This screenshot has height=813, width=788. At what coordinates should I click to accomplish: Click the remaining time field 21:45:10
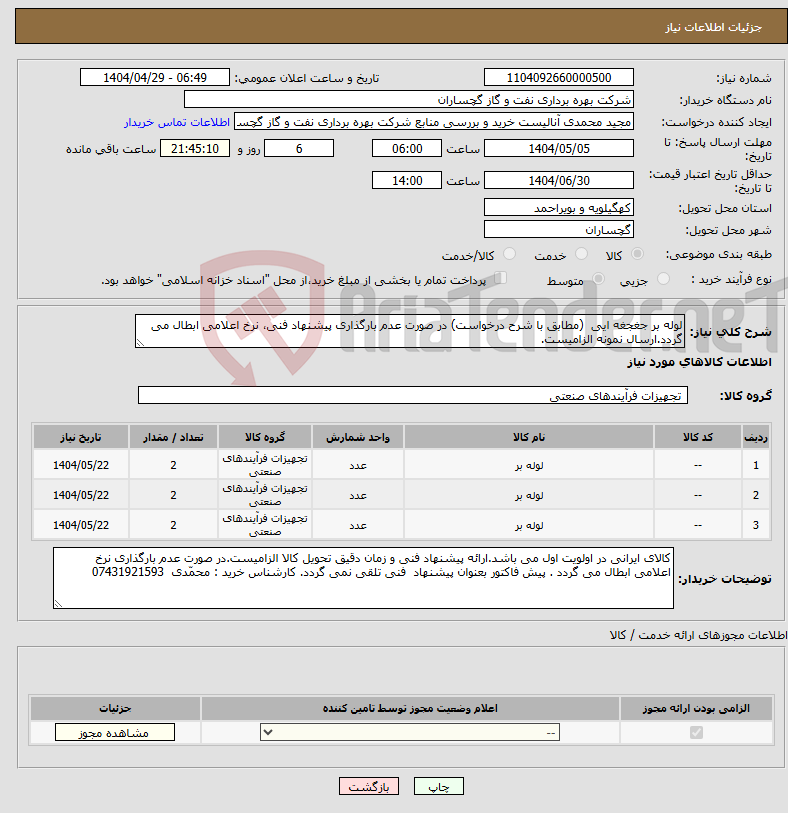click(x=195, y=149)
